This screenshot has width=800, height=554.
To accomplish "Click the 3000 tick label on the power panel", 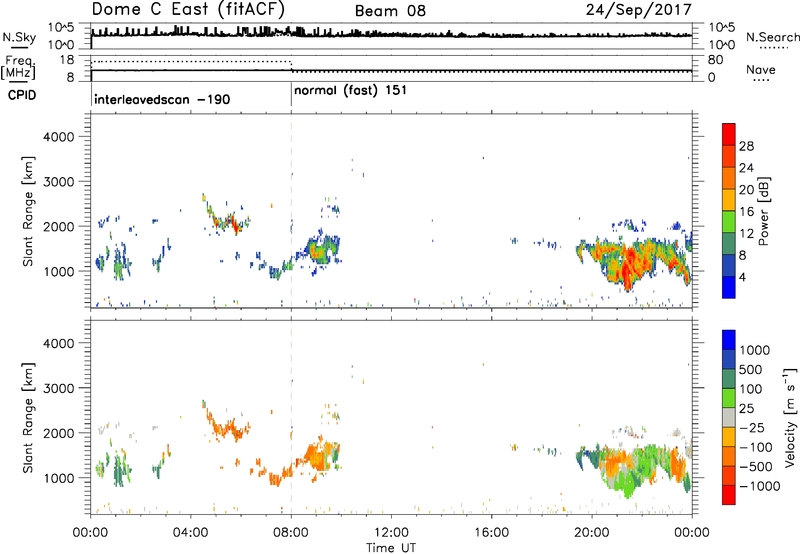I will [x=58, y=182].
